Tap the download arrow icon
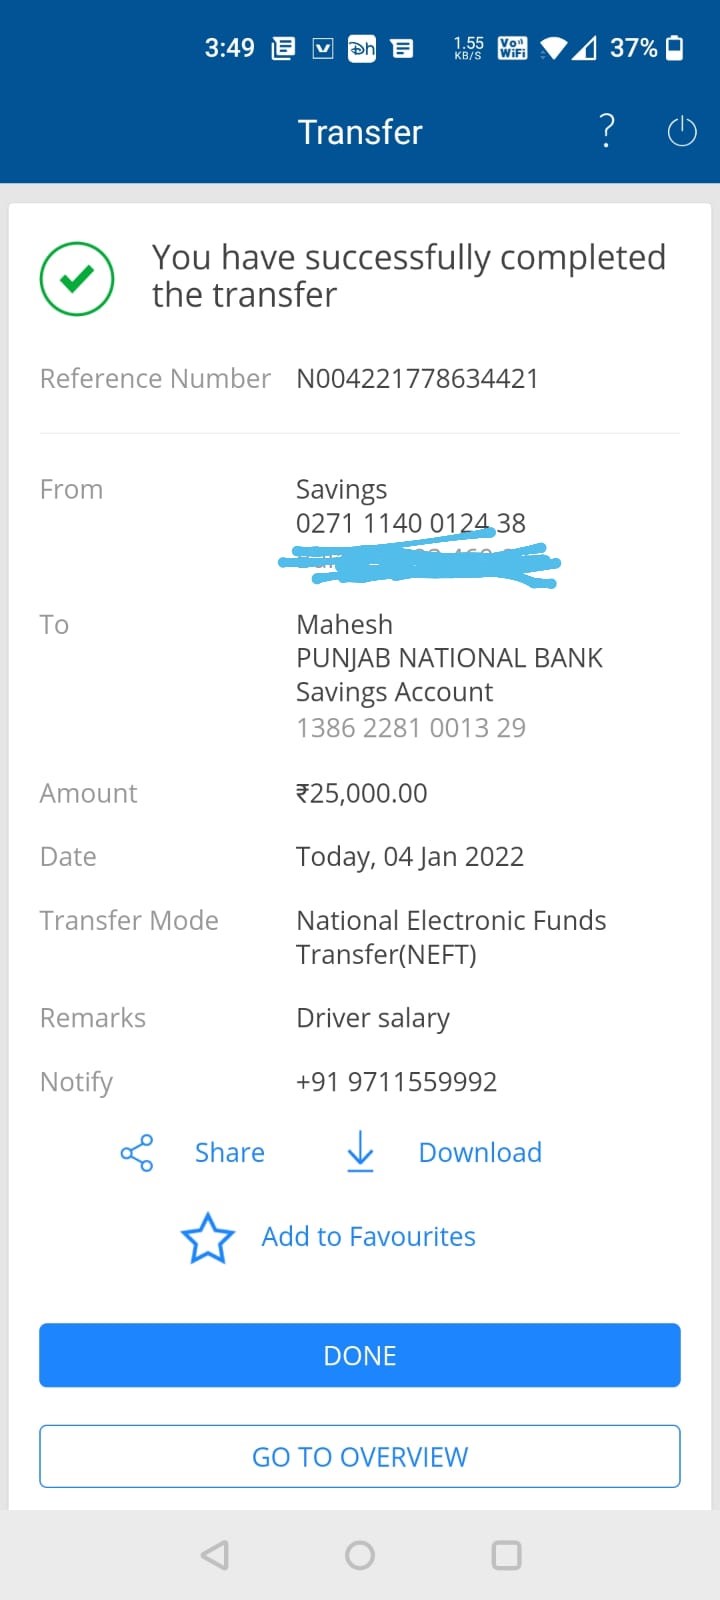The width and height of the screenshot is (720, 1600). pyautogui.click(x=360, y=1152)
